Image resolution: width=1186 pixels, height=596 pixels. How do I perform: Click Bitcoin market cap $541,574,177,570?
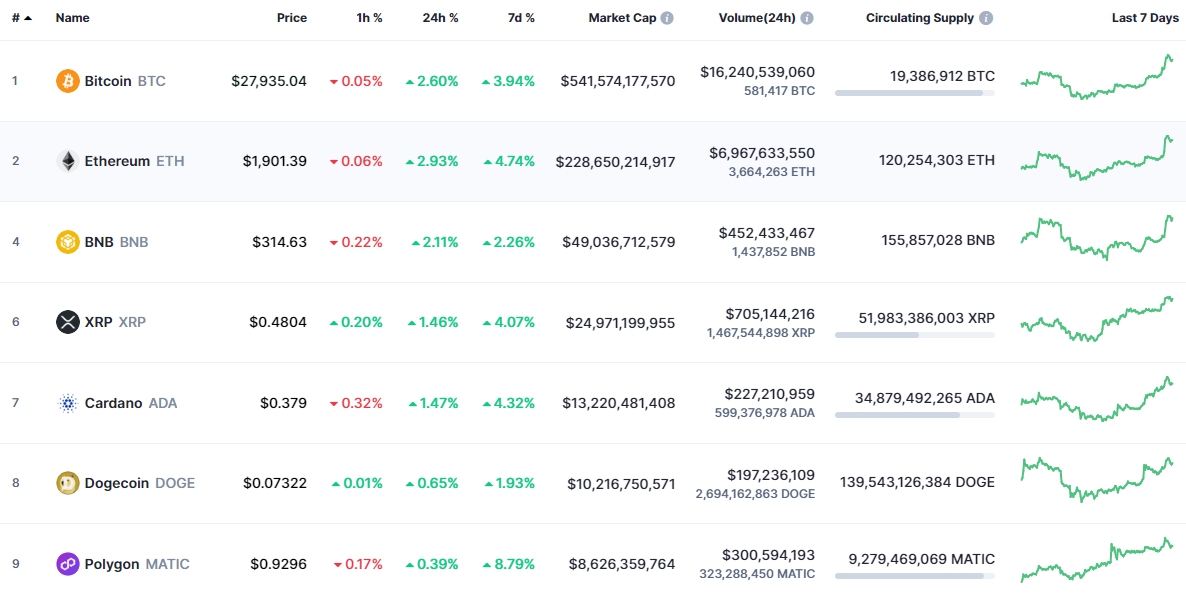[618, 81]
